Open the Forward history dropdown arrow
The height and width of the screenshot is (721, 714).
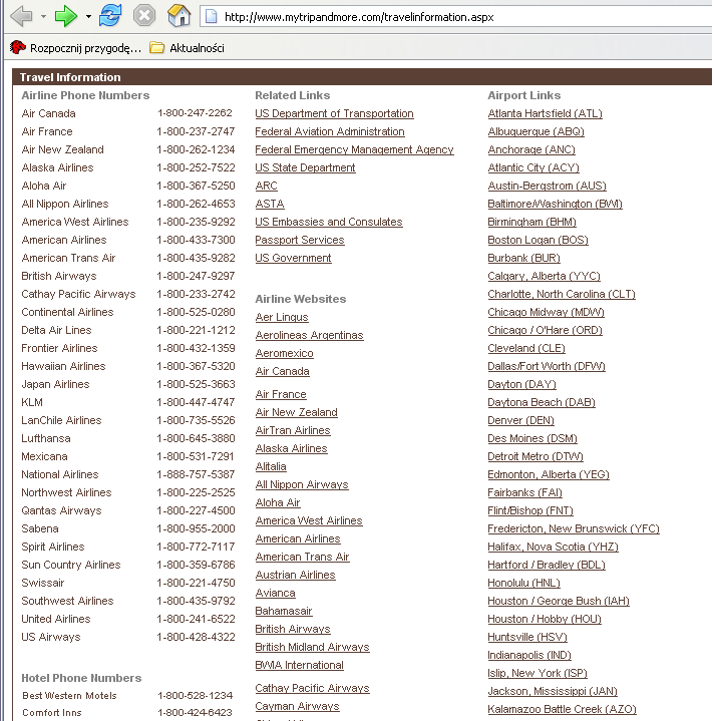click(88, 17)
